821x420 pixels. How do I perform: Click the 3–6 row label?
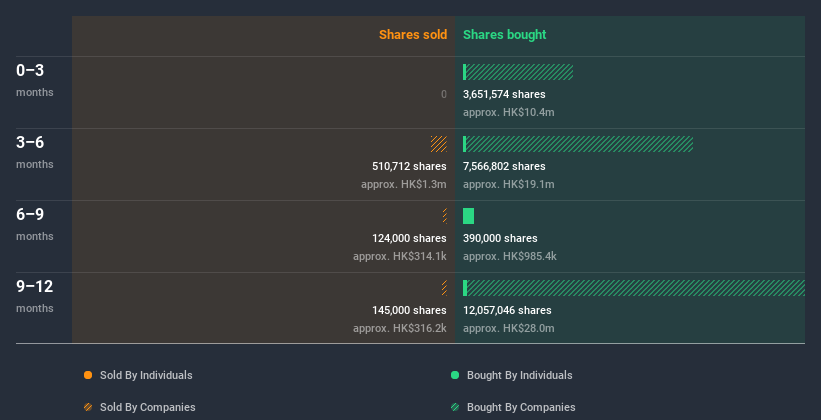30,142
